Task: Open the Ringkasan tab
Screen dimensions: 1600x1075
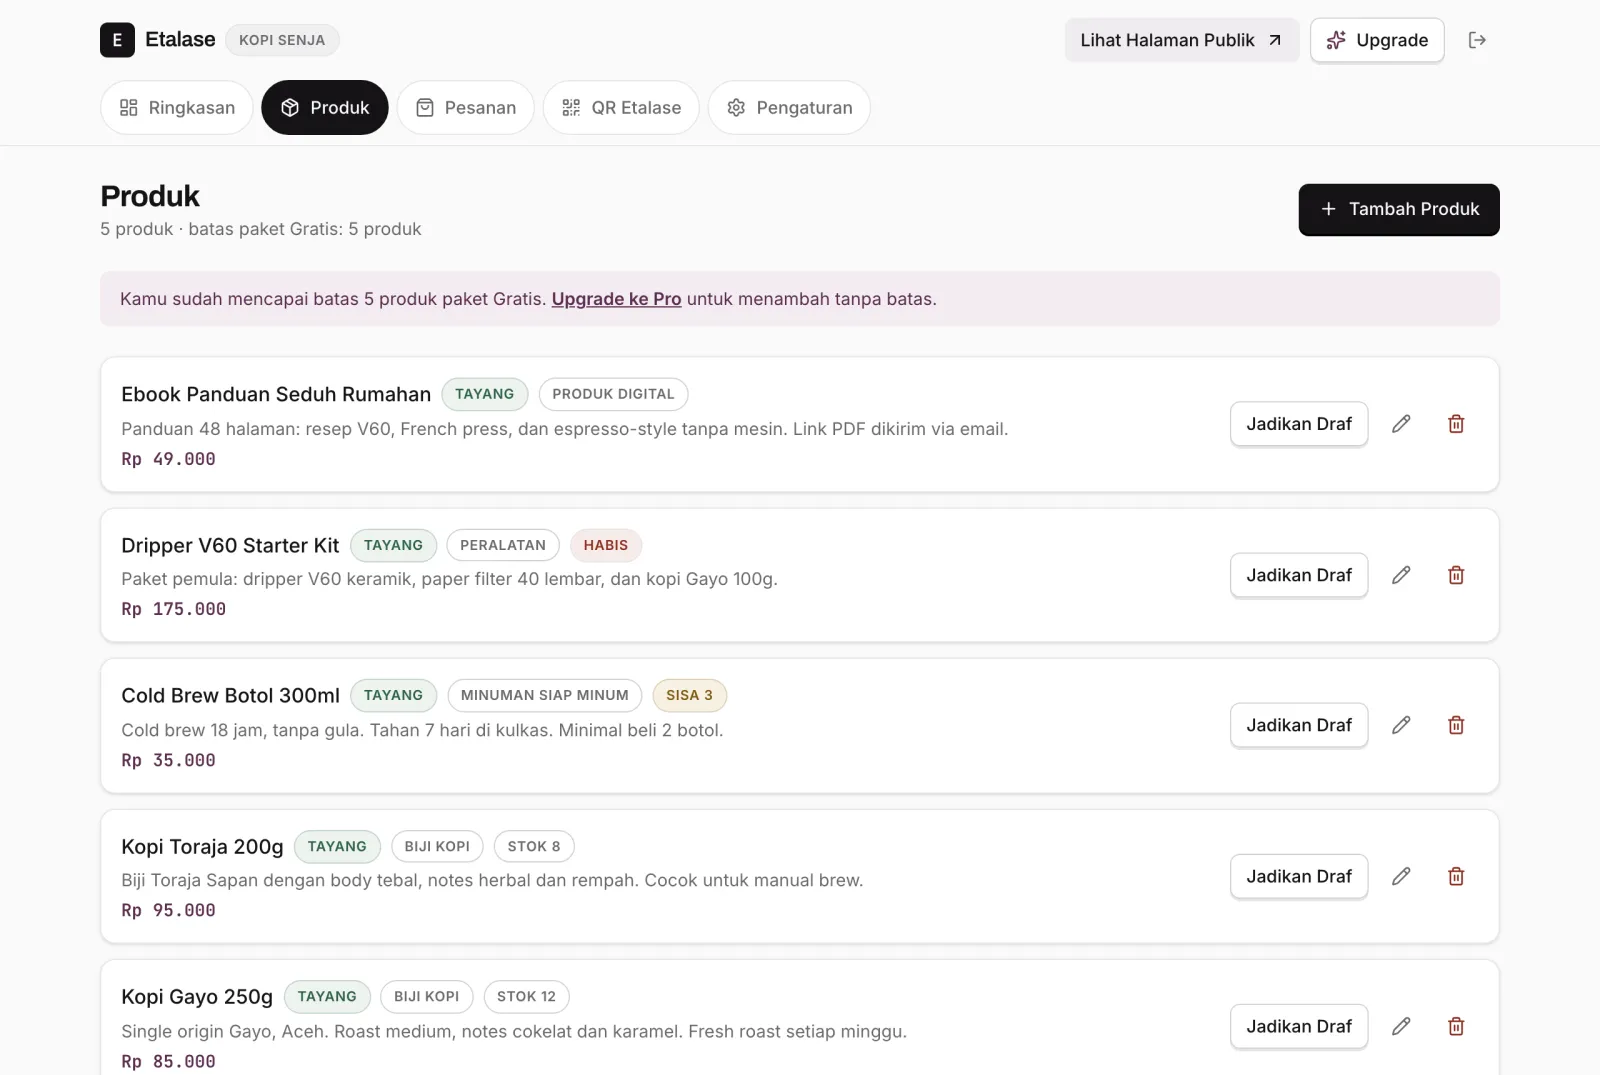Action: [x=177, y=107]
